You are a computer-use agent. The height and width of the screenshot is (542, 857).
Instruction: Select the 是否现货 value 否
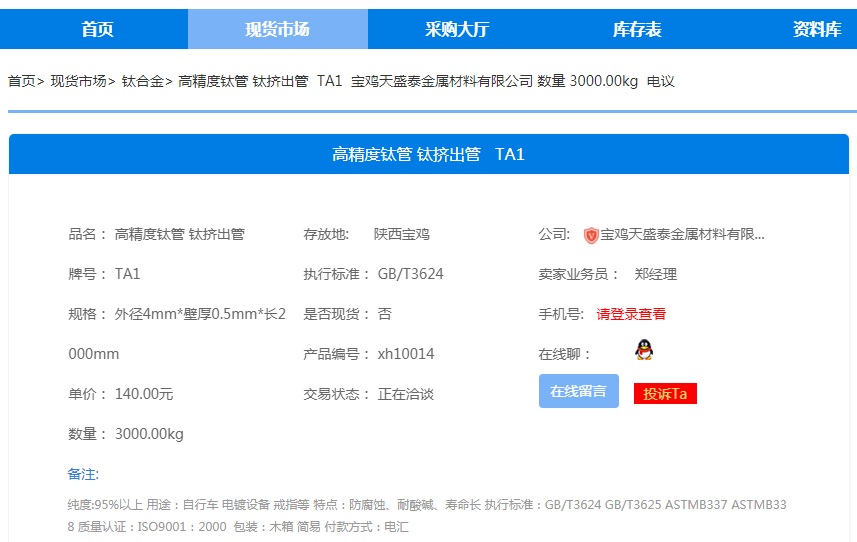tap(385, 314)
